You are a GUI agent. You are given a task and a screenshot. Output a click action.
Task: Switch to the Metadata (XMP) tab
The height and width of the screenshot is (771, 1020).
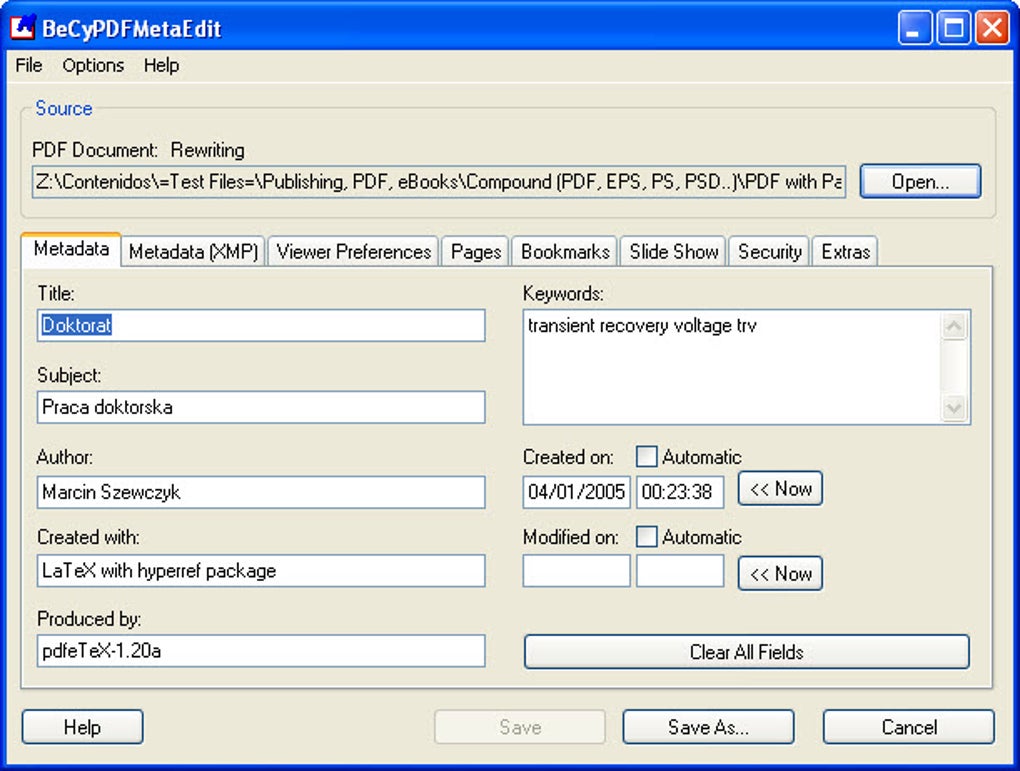193,251
